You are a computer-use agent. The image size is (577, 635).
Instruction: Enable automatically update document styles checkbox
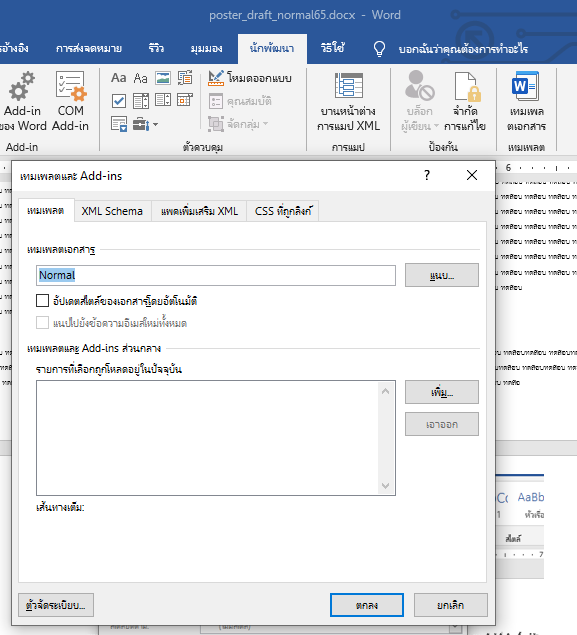click(43, 301)
